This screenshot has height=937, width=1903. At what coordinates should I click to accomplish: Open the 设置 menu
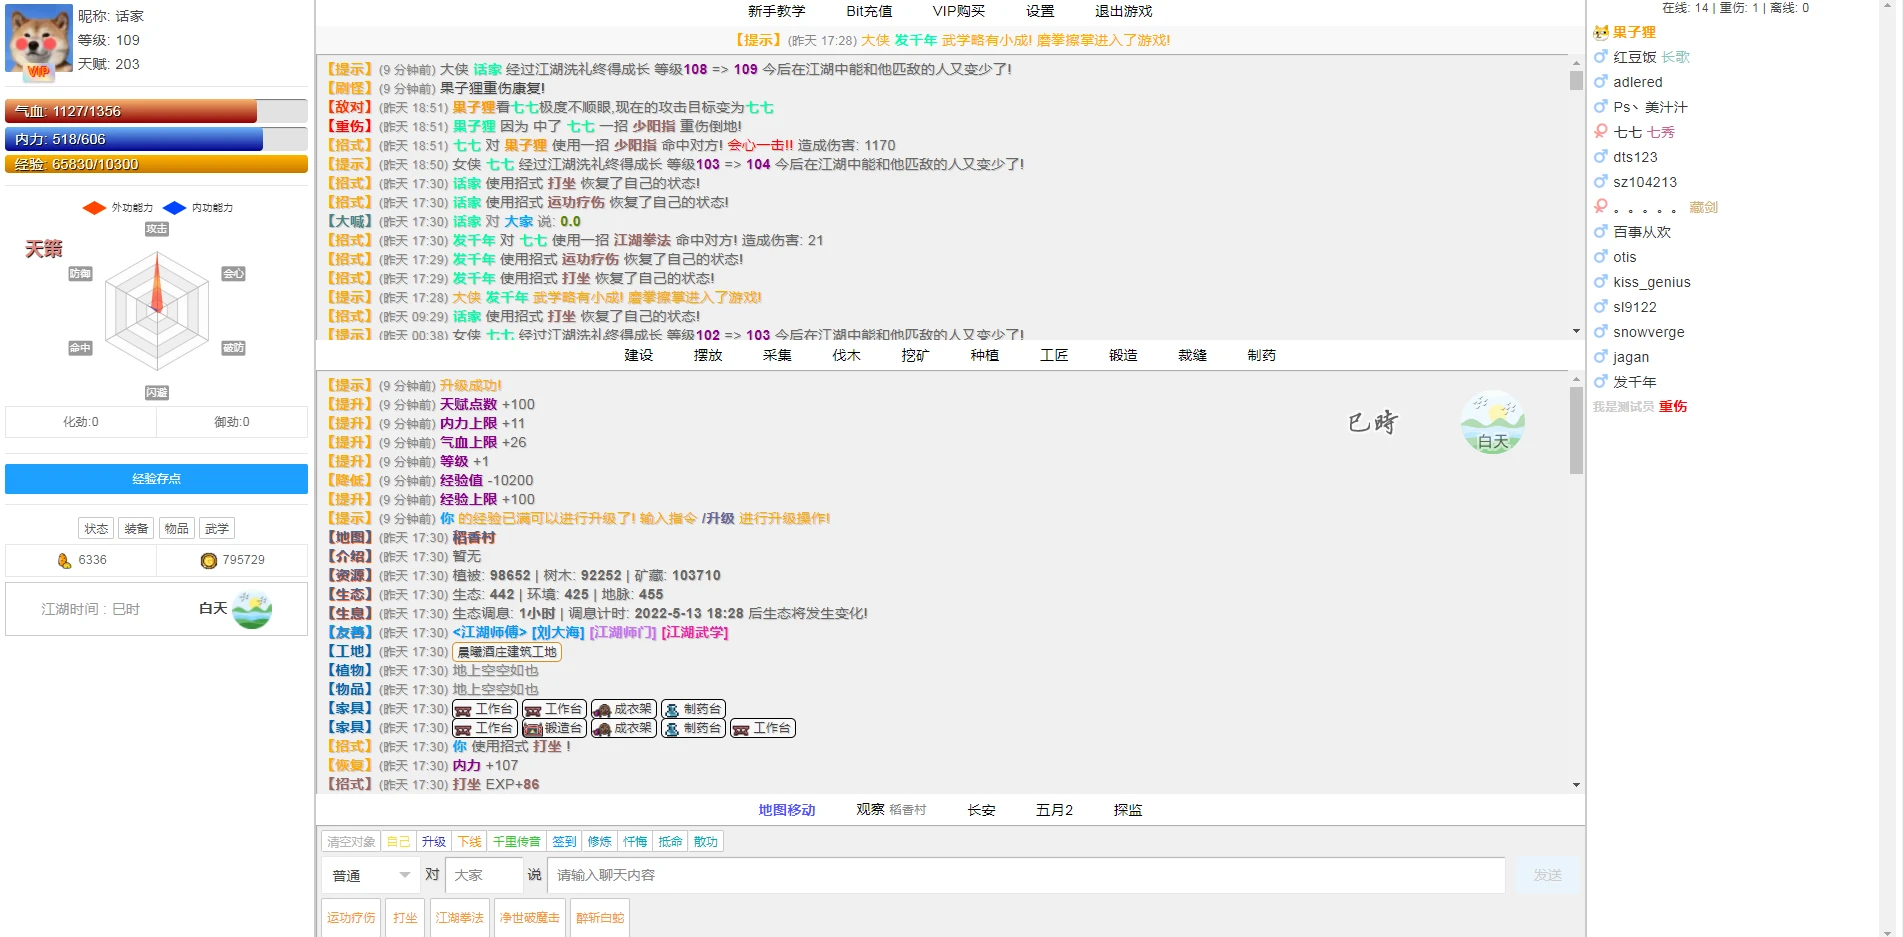click(x=1040, y=12)
